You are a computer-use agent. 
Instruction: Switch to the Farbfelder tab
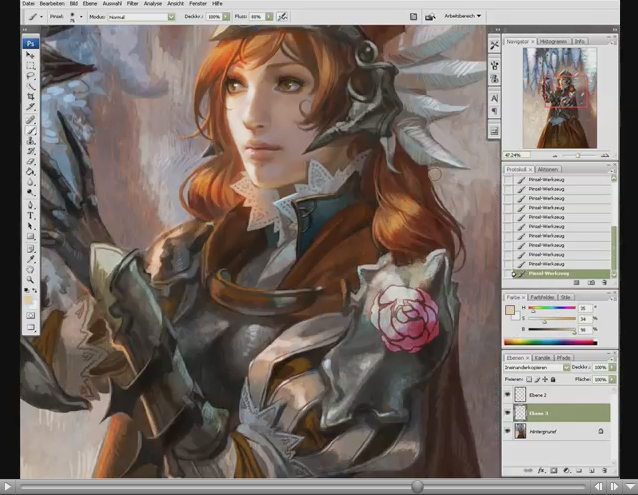[542, 297]
